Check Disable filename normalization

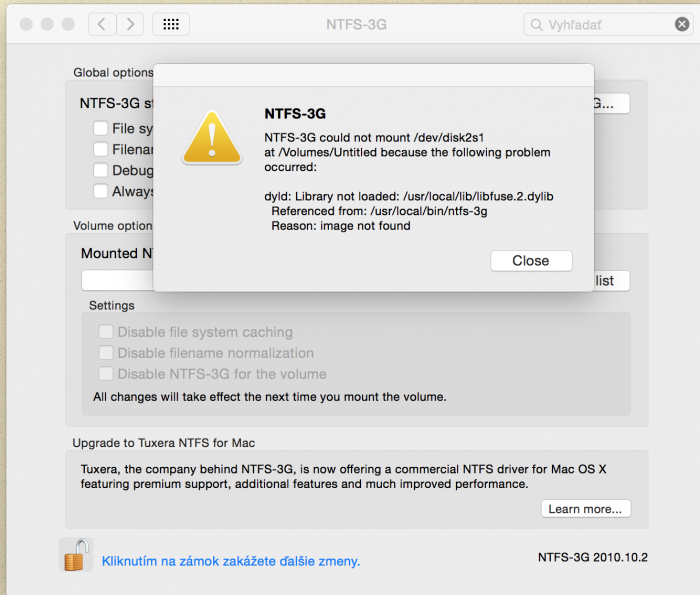[106, 353]
